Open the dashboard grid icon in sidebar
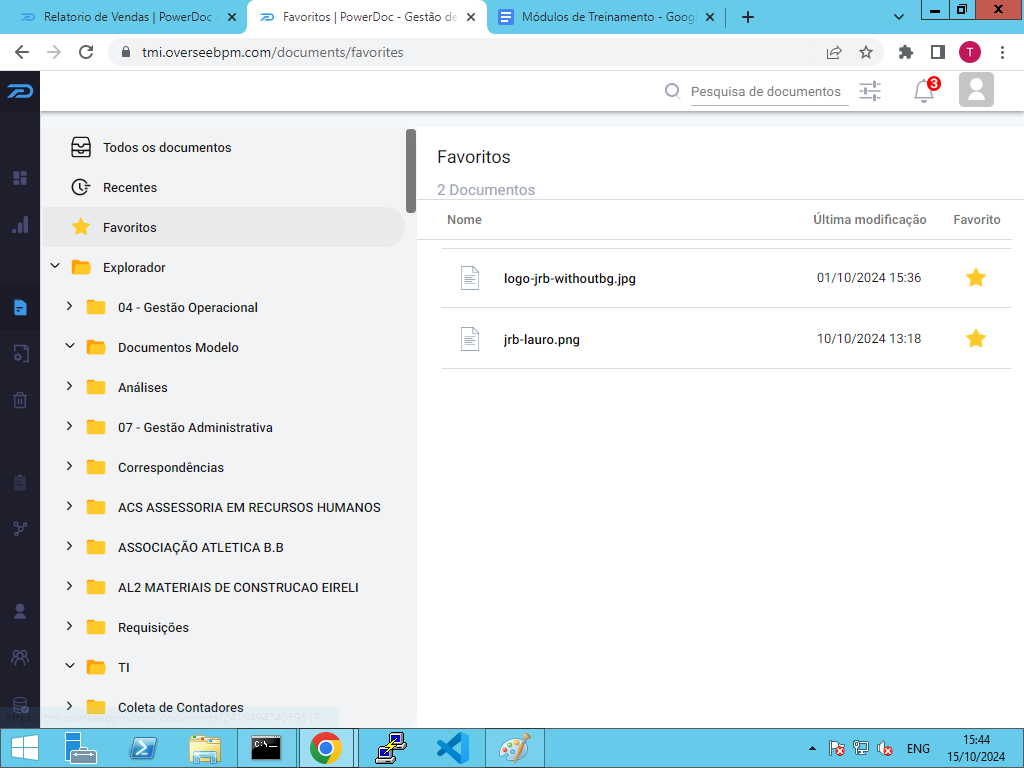Screen dimensions: 1024x768 pos(20,178)
